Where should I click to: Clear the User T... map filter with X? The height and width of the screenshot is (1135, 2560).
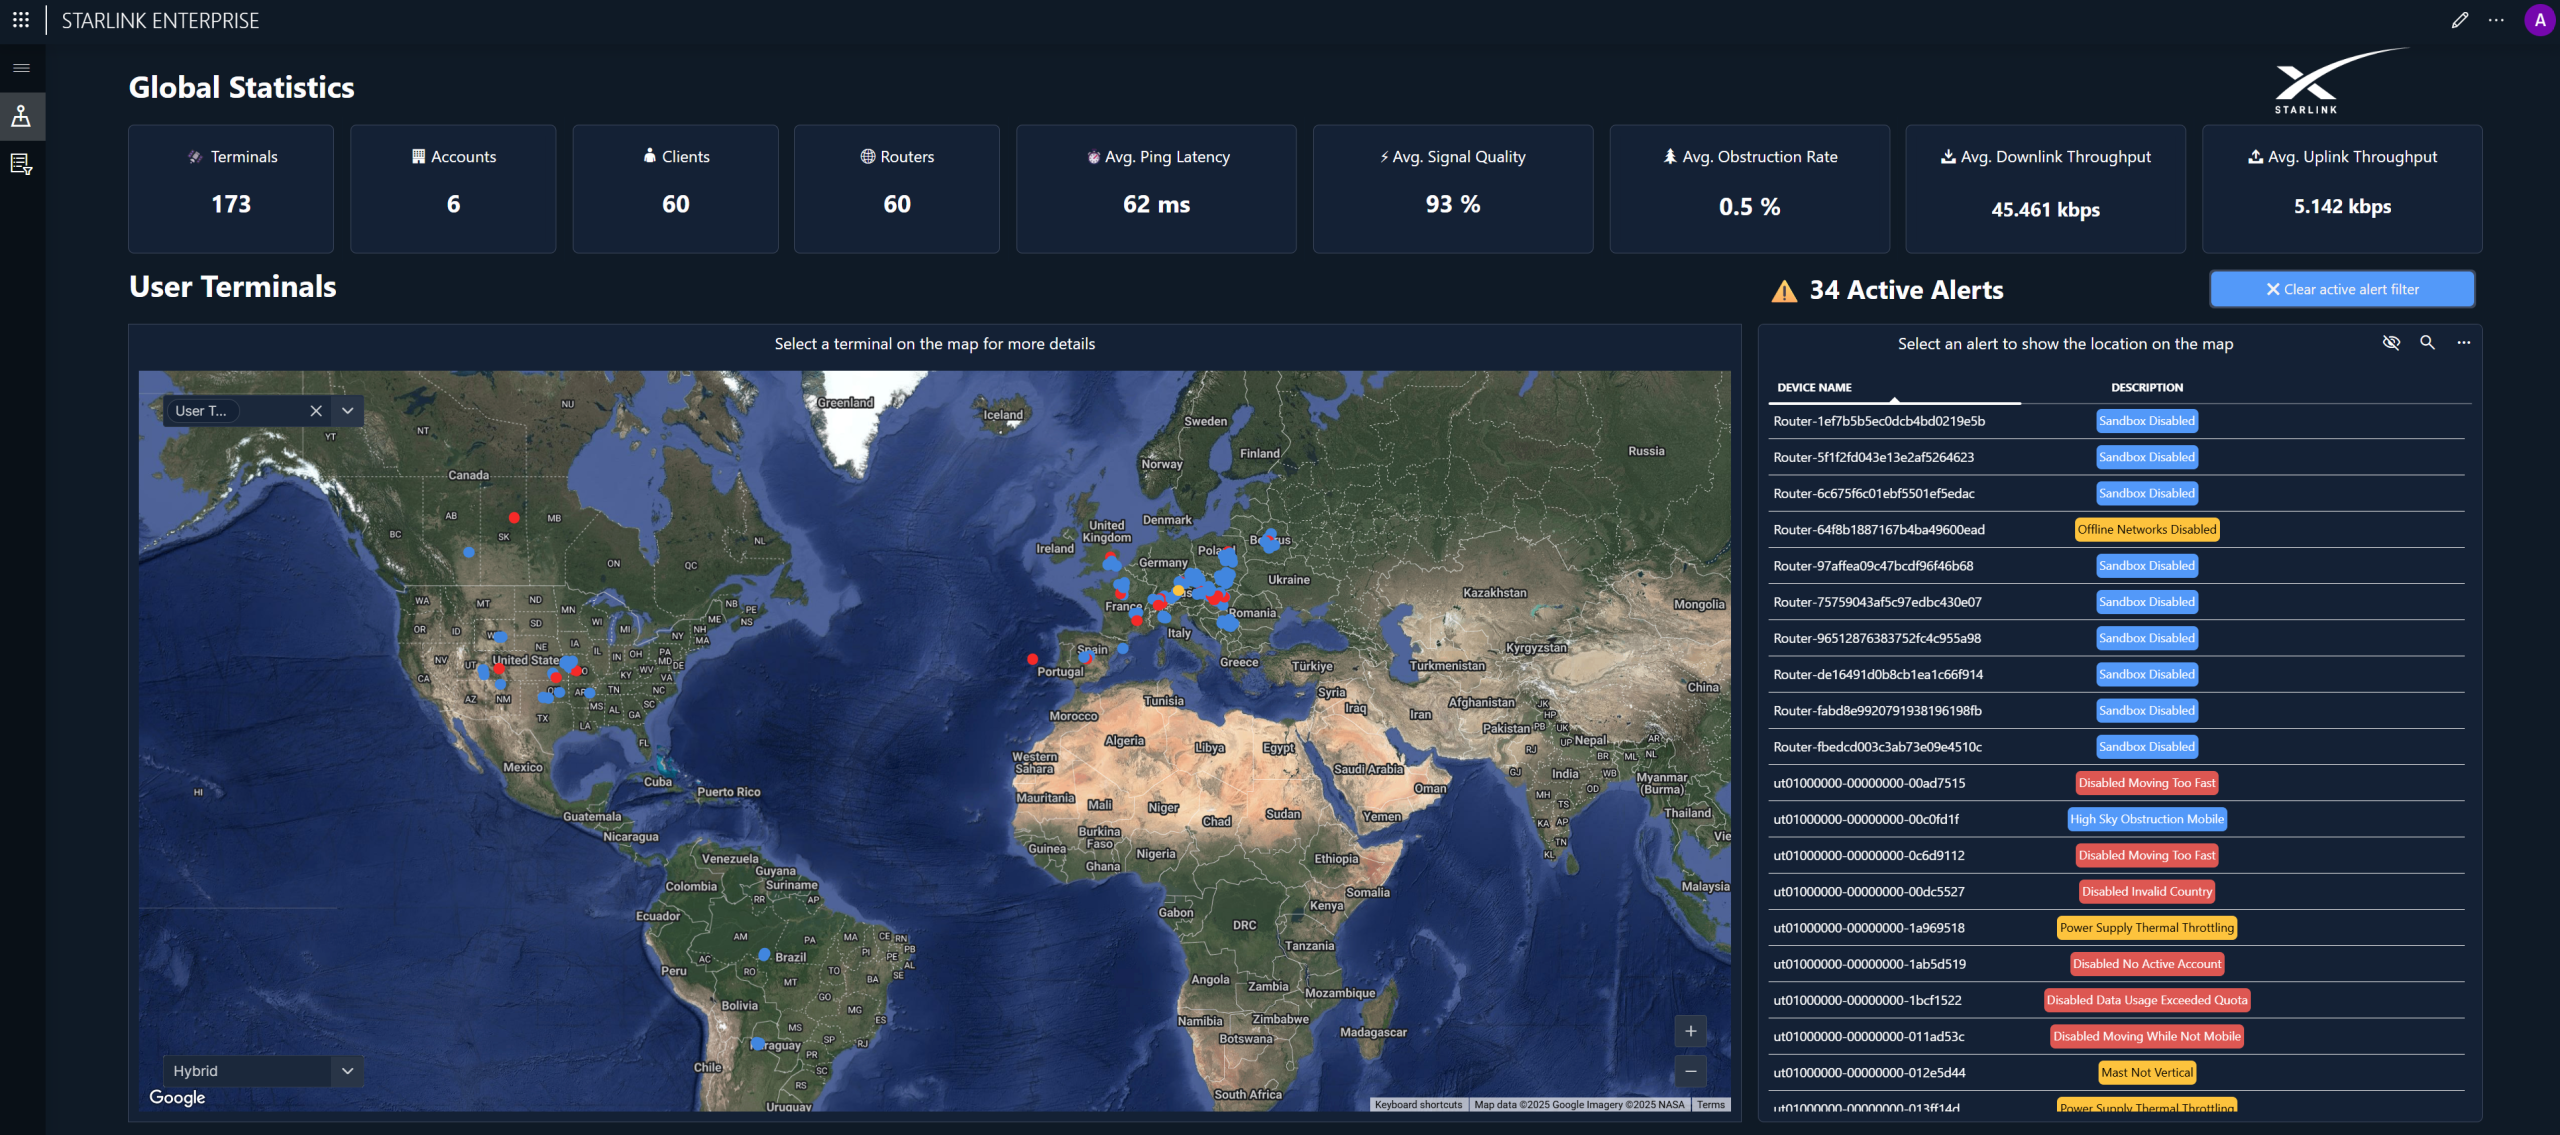click(x=316, y=411)
